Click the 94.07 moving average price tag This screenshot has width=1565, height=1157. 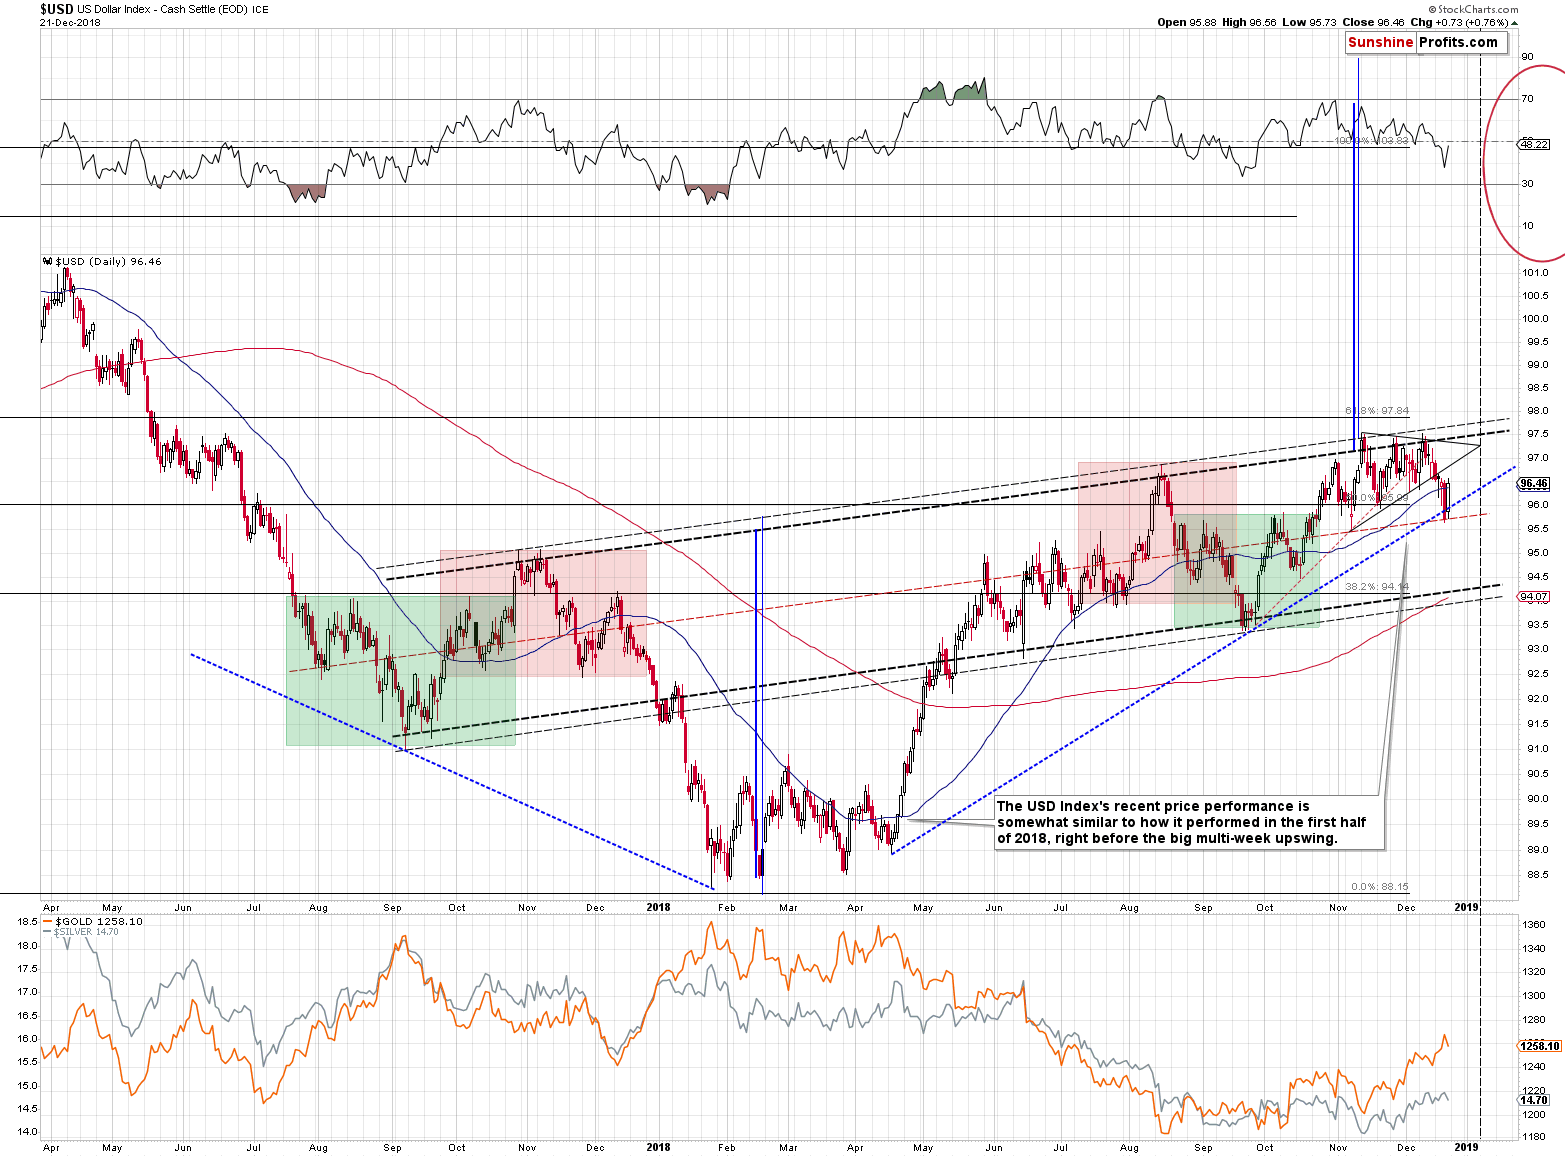point(1533,597)
